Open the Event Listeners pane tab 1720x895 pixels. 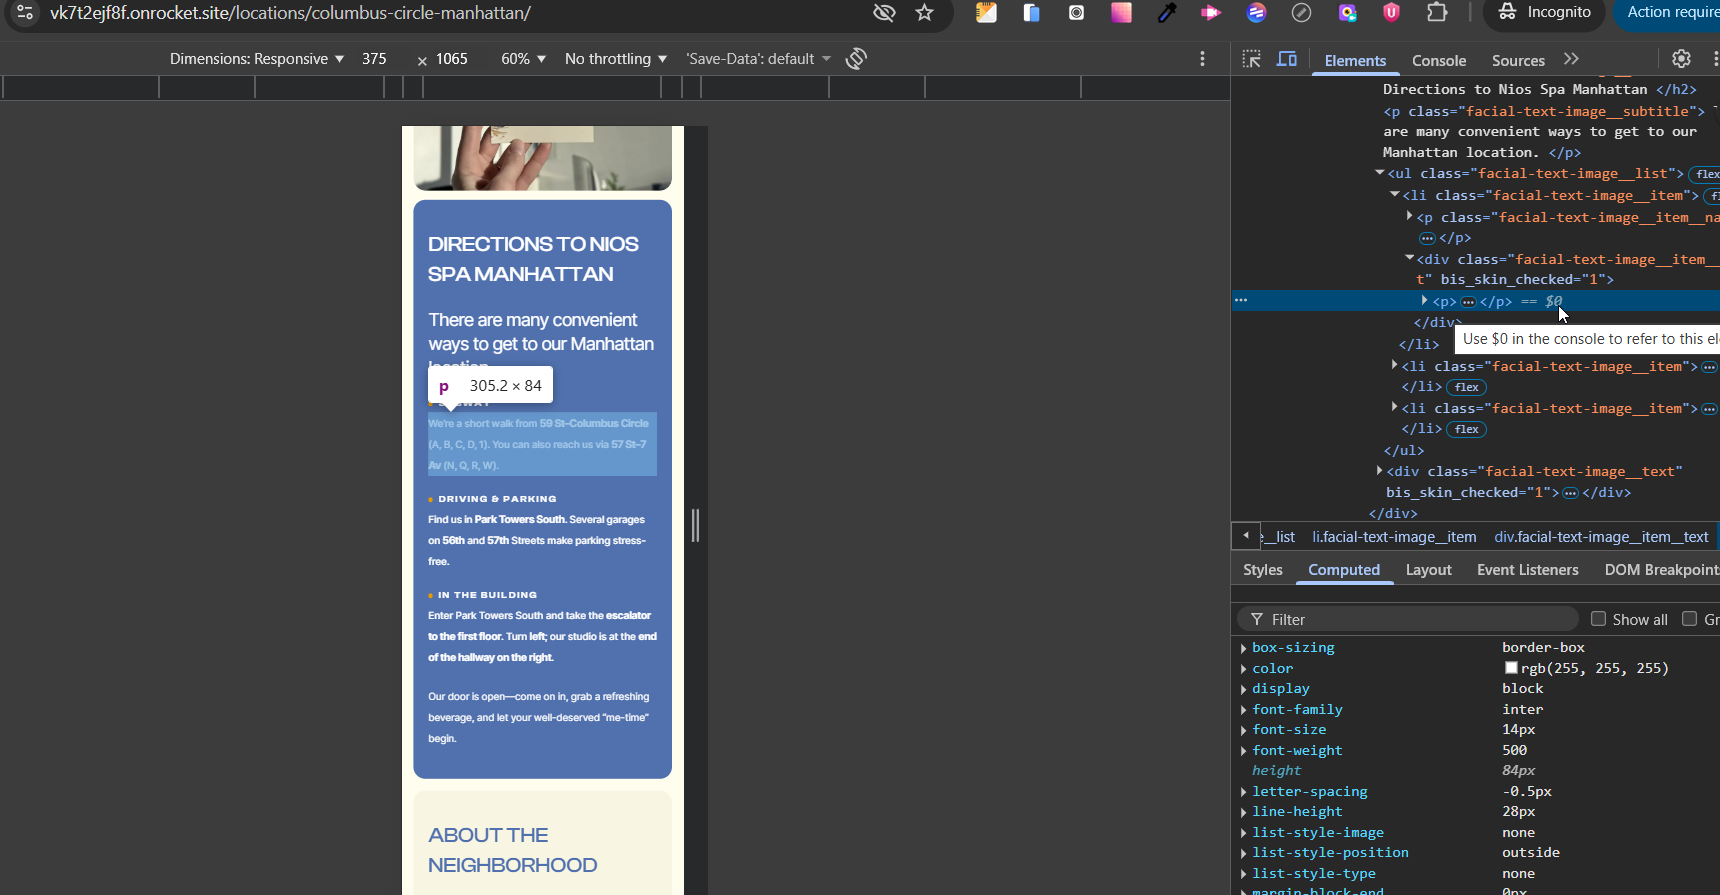(1527, 570)
